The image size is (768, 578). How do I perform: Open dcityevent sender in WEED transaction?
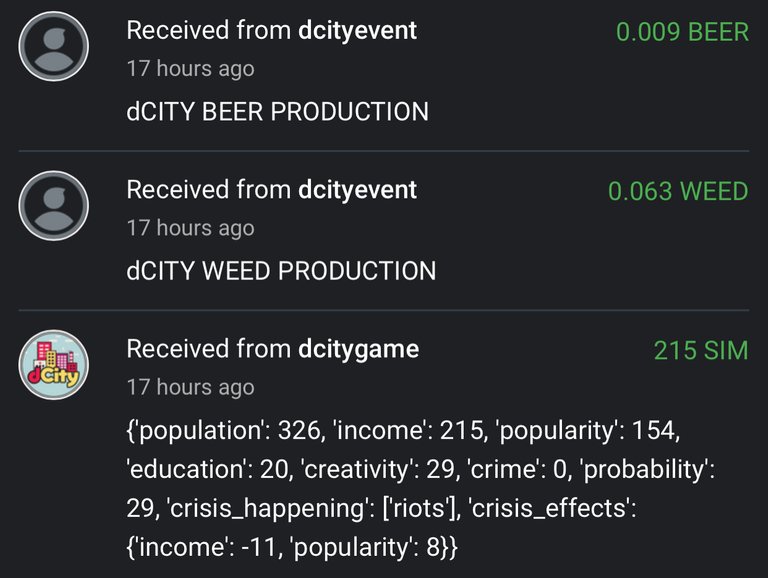pyautogui.click(x=358, y=190)
